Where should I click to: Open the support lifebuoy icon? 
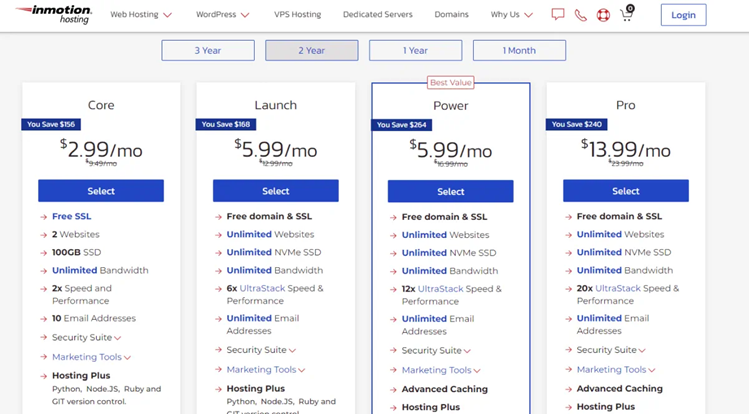click(603, 15)
